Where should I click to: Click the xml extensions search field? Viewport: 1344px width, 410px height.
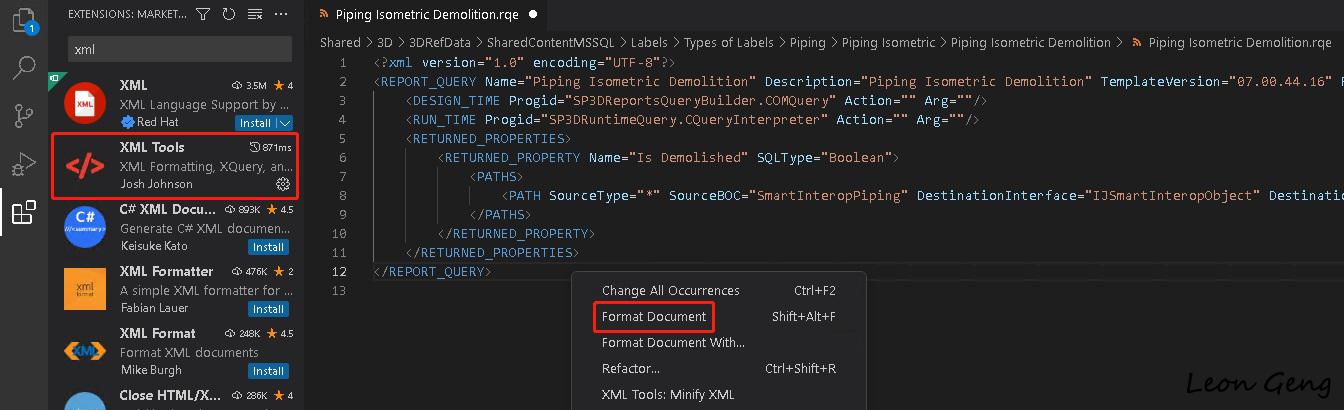point(180,48)
